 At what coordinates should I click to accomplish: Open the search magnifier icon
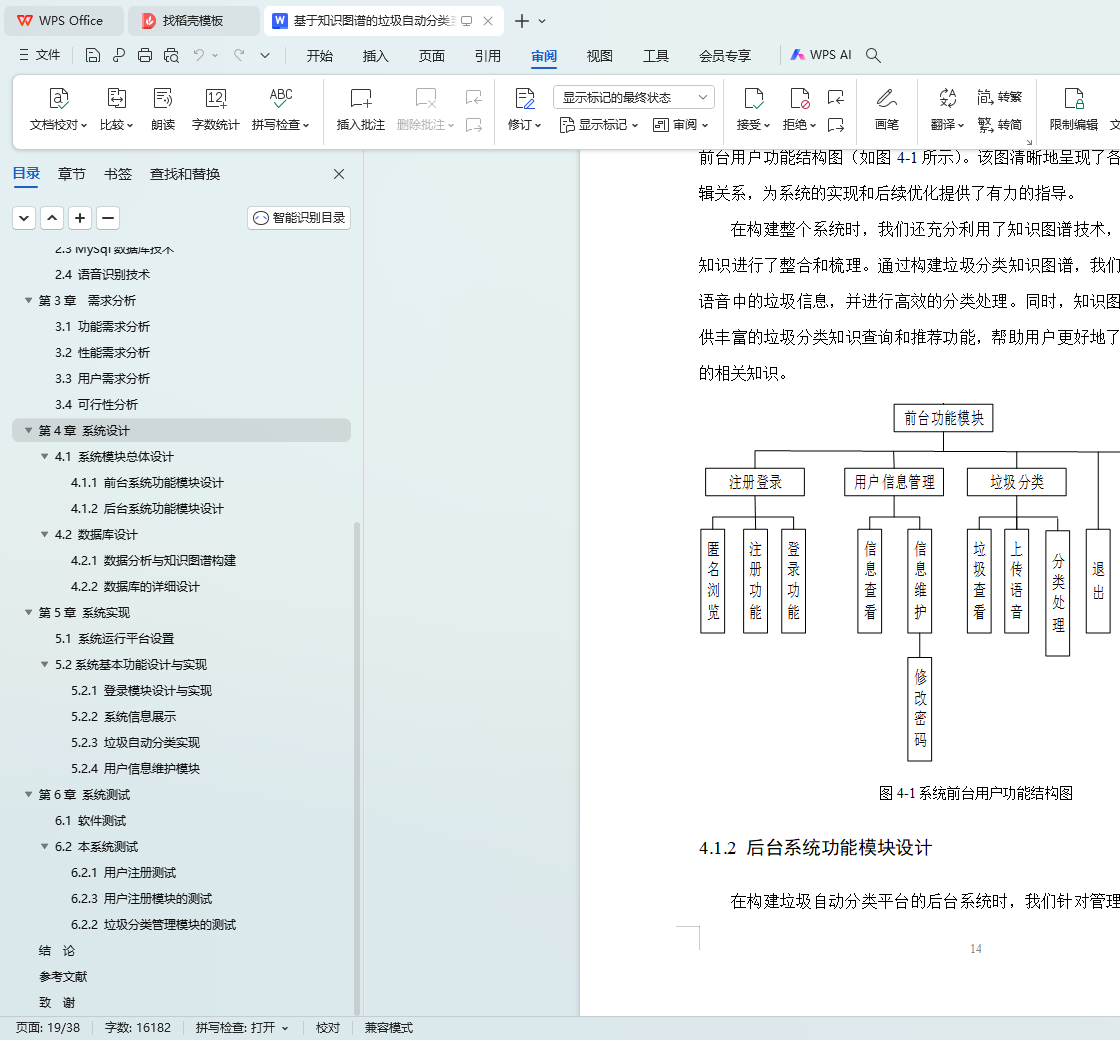(x=873, y=55)
